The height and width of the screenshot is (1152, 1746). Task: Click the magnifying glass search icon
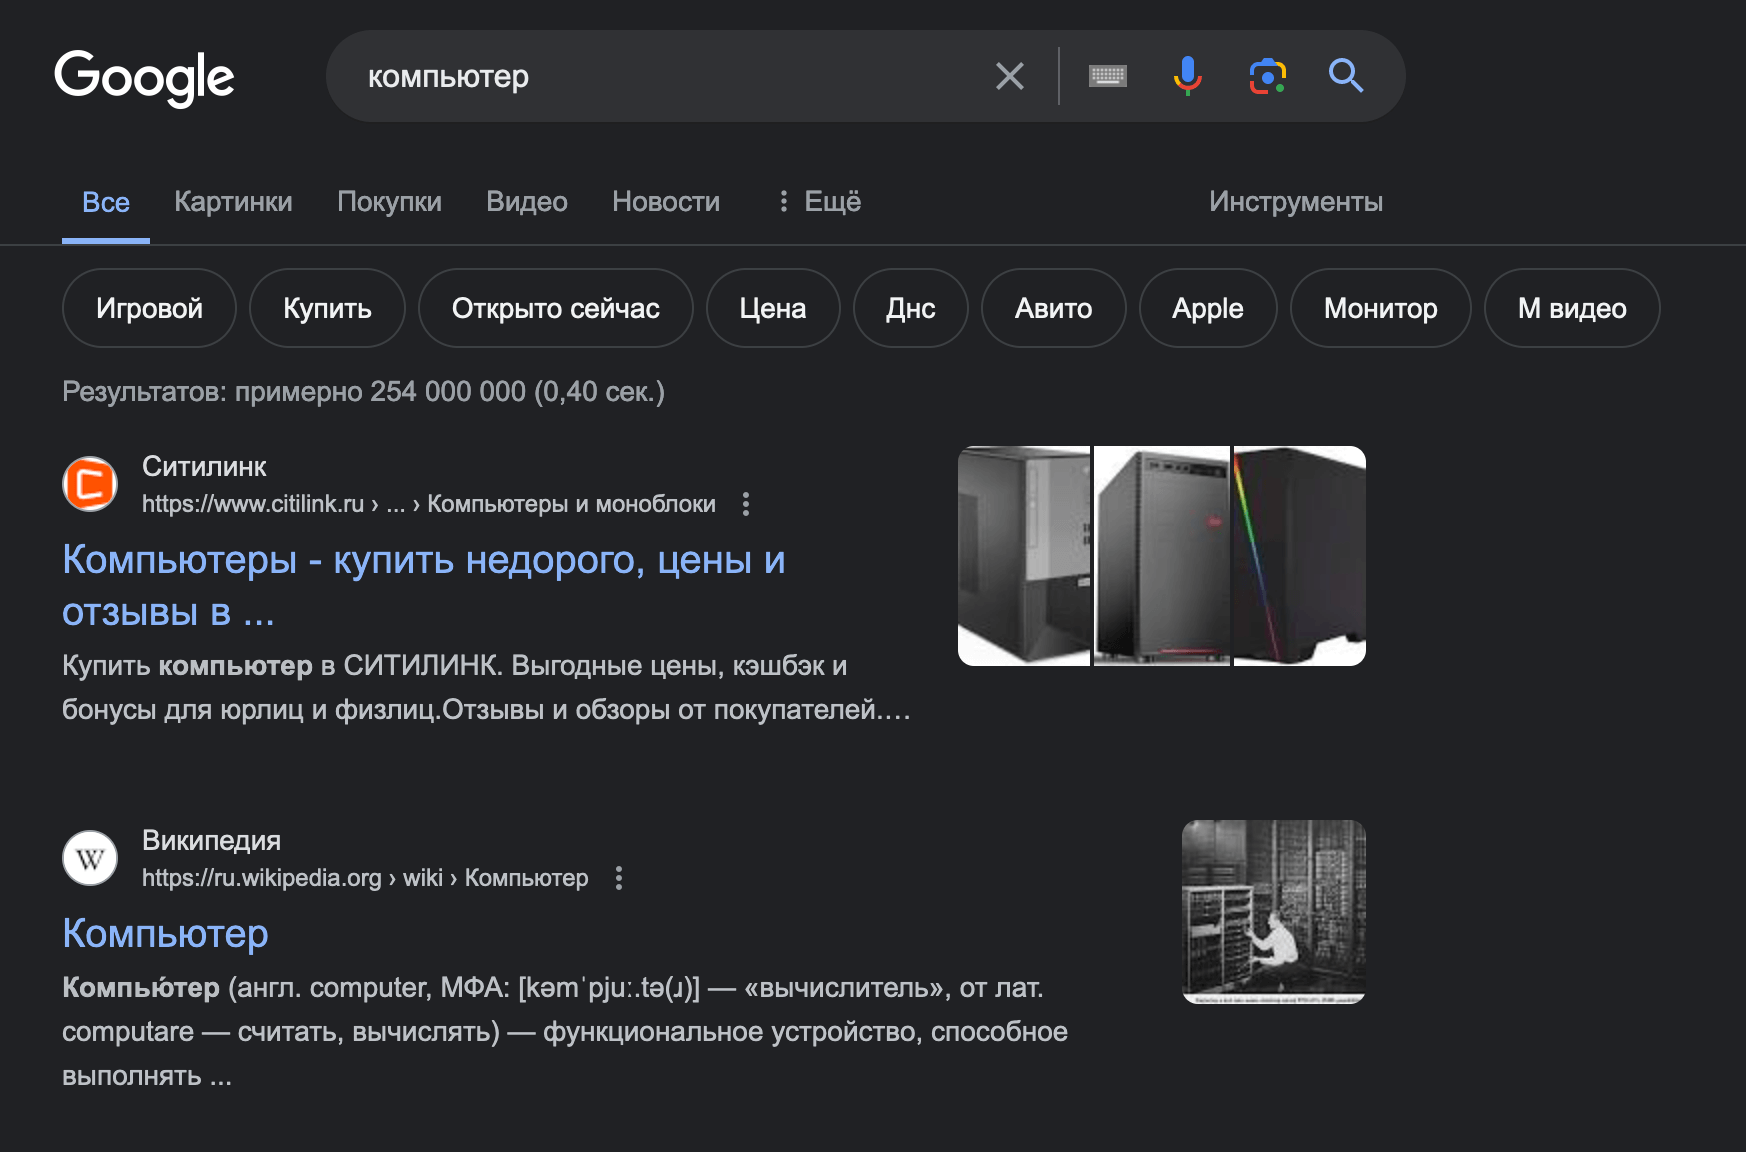pos(1346,76)
